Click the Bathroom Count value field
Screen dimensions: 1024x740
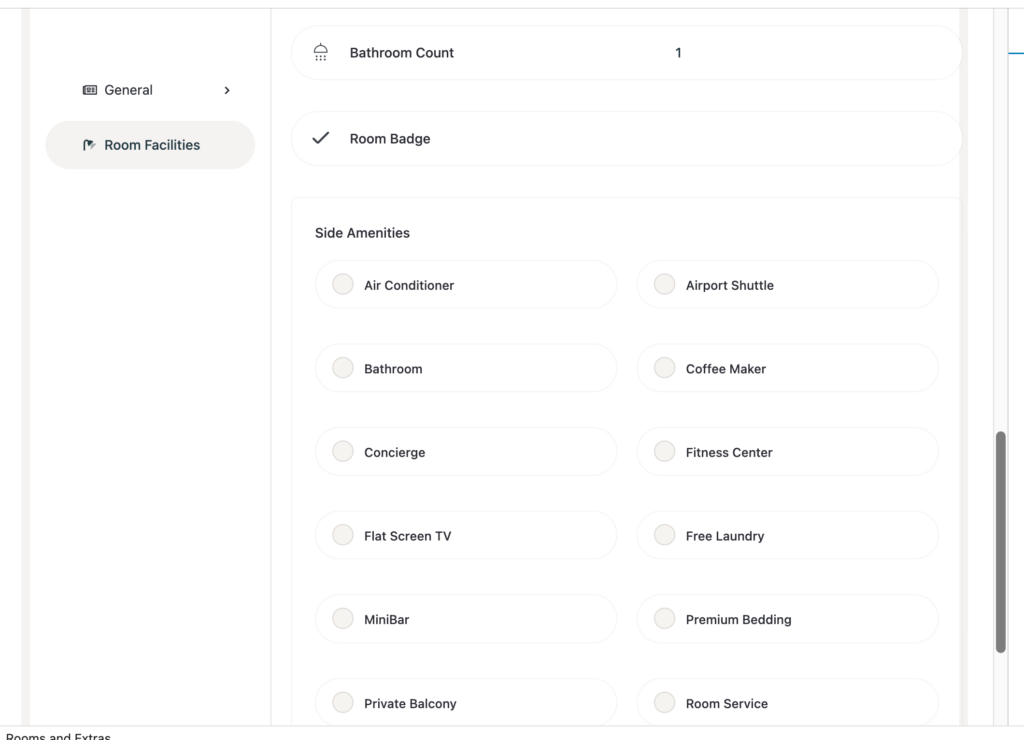[x=678, y=53]
